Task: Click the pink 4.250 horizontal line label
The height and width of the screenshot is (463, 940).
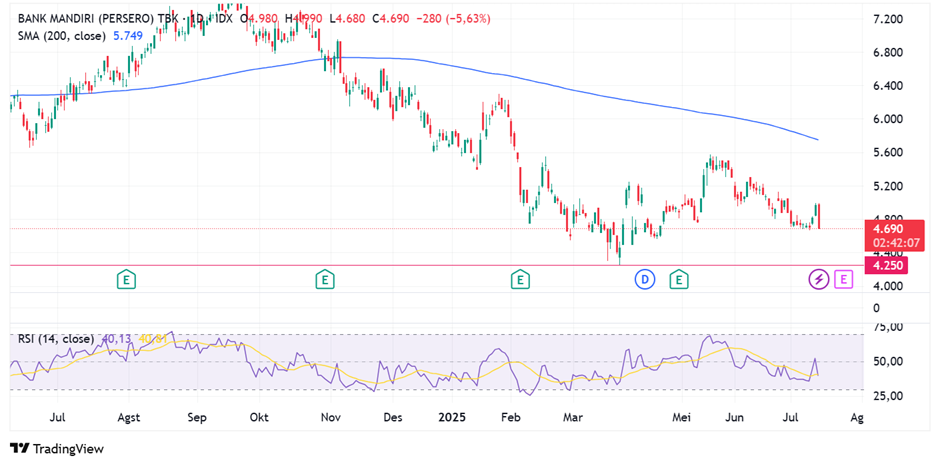Action: click(889, 266)
